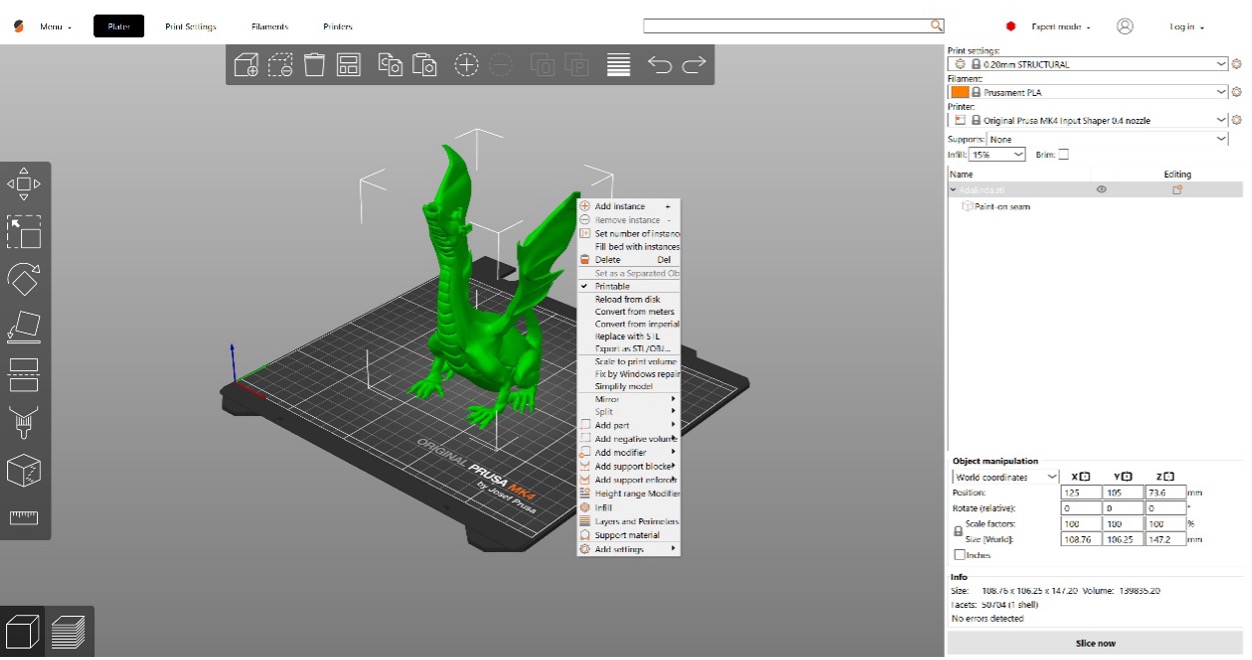Click the search magnifier icon

[937, 26]
